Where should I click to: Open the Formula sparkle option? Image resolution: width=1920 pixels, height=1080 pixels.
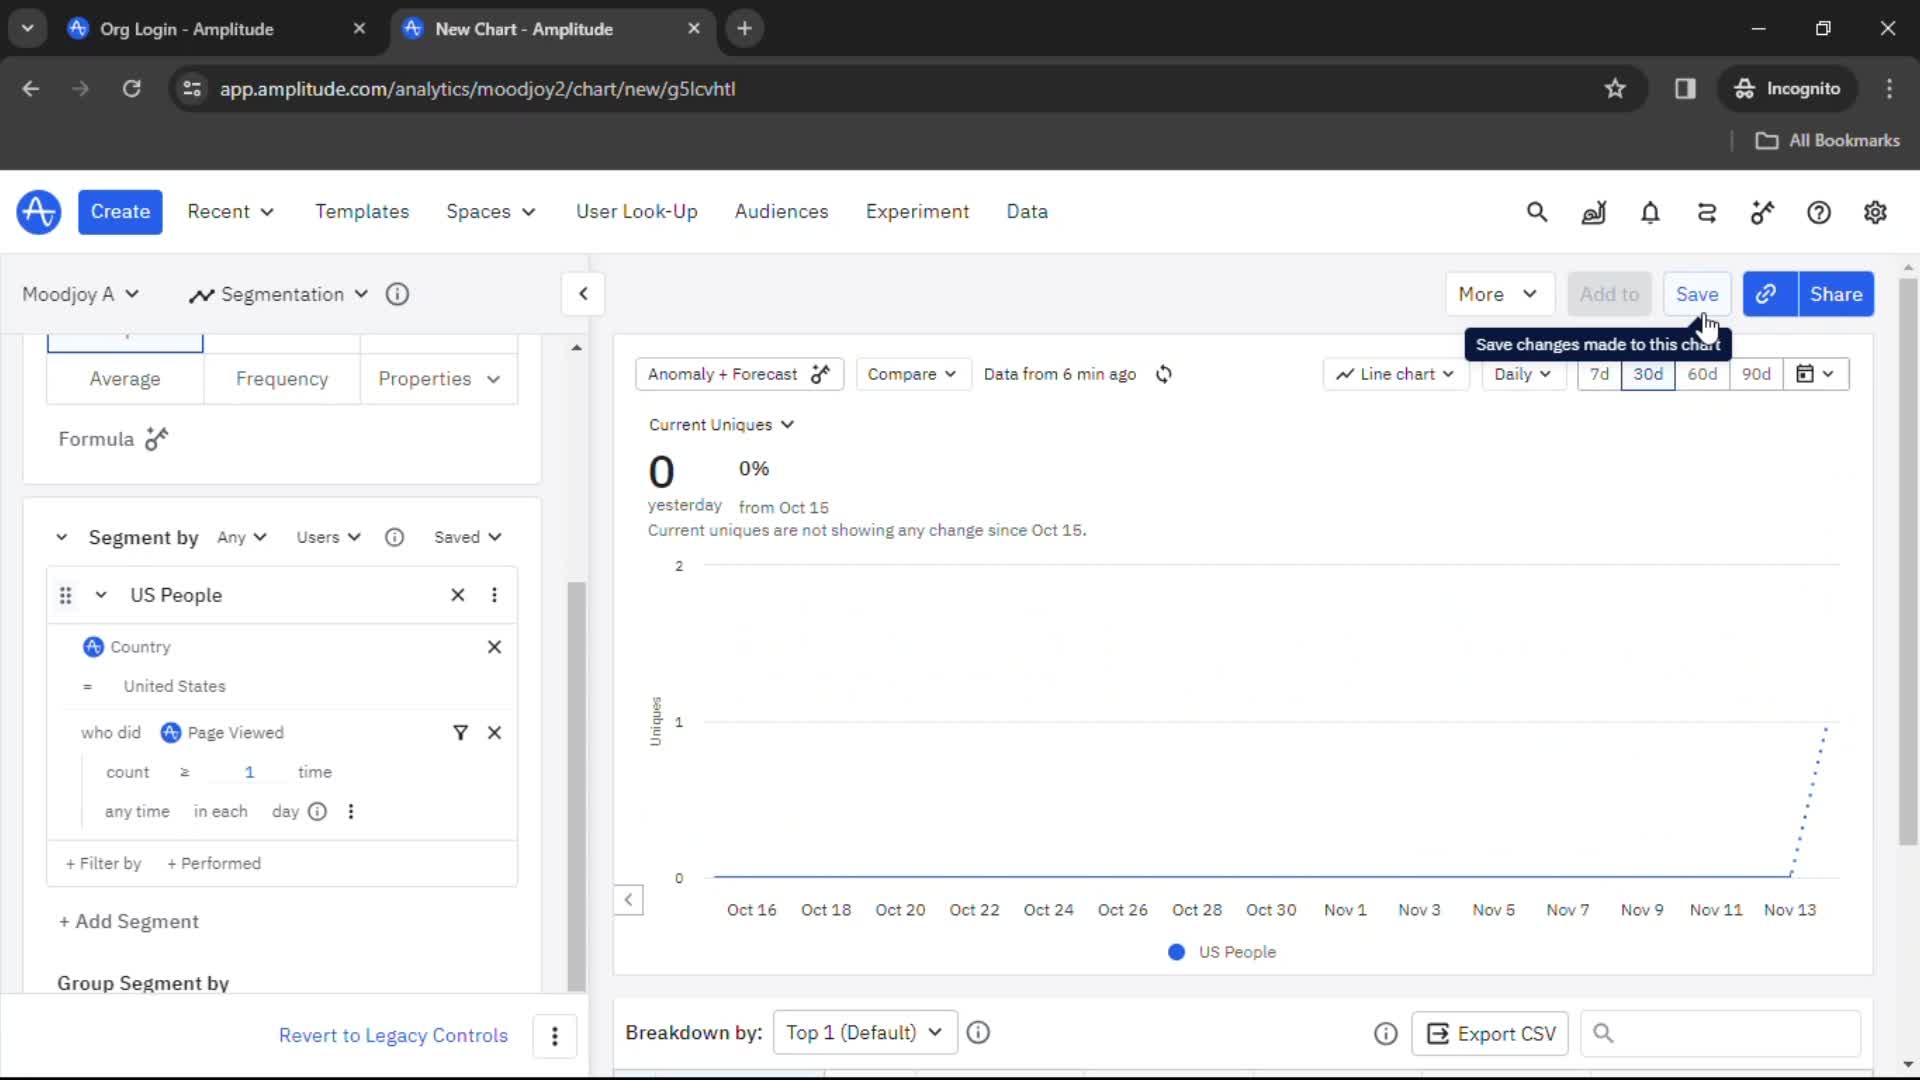[x=157, y=439]
